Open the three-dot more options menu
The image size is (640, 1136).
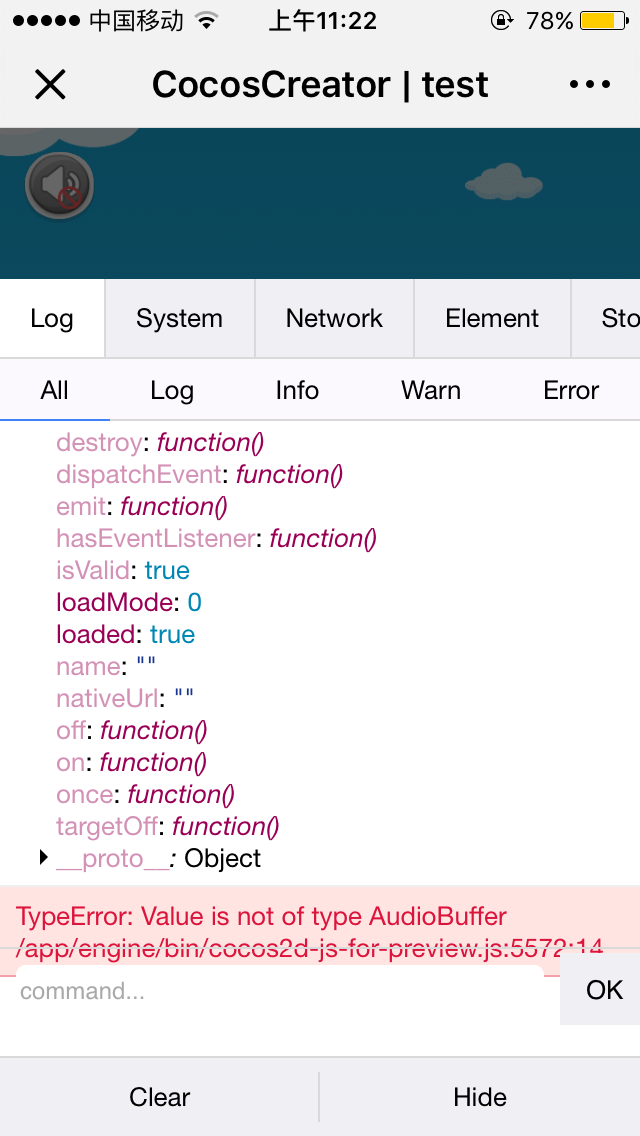589,85
